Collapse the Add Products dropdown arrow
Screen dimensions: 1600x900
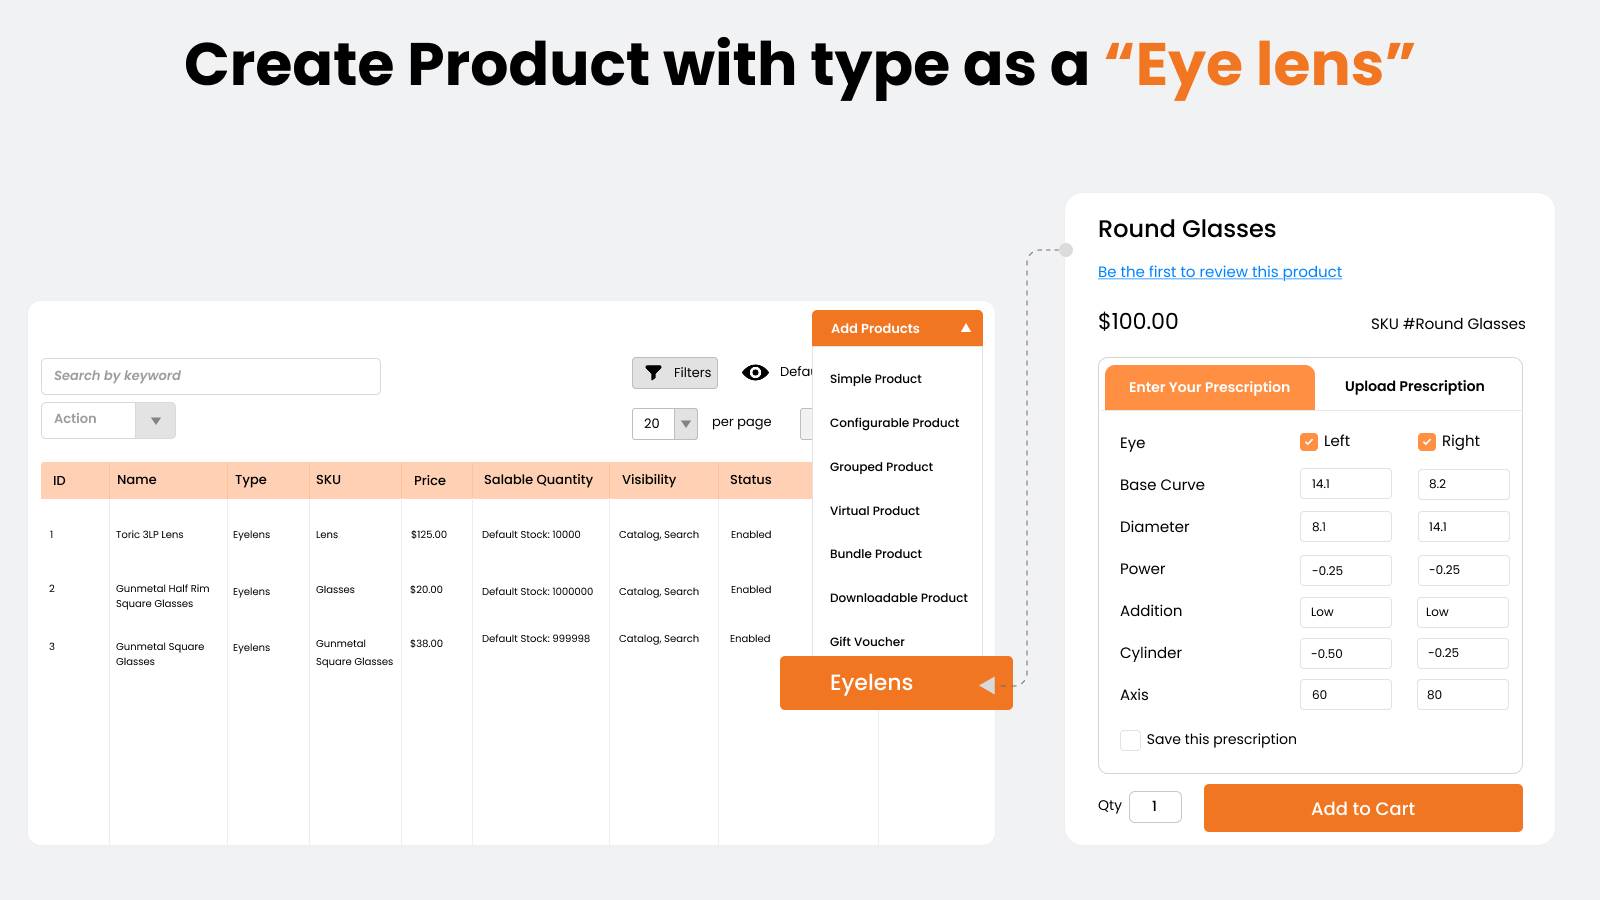coord(965,328)
